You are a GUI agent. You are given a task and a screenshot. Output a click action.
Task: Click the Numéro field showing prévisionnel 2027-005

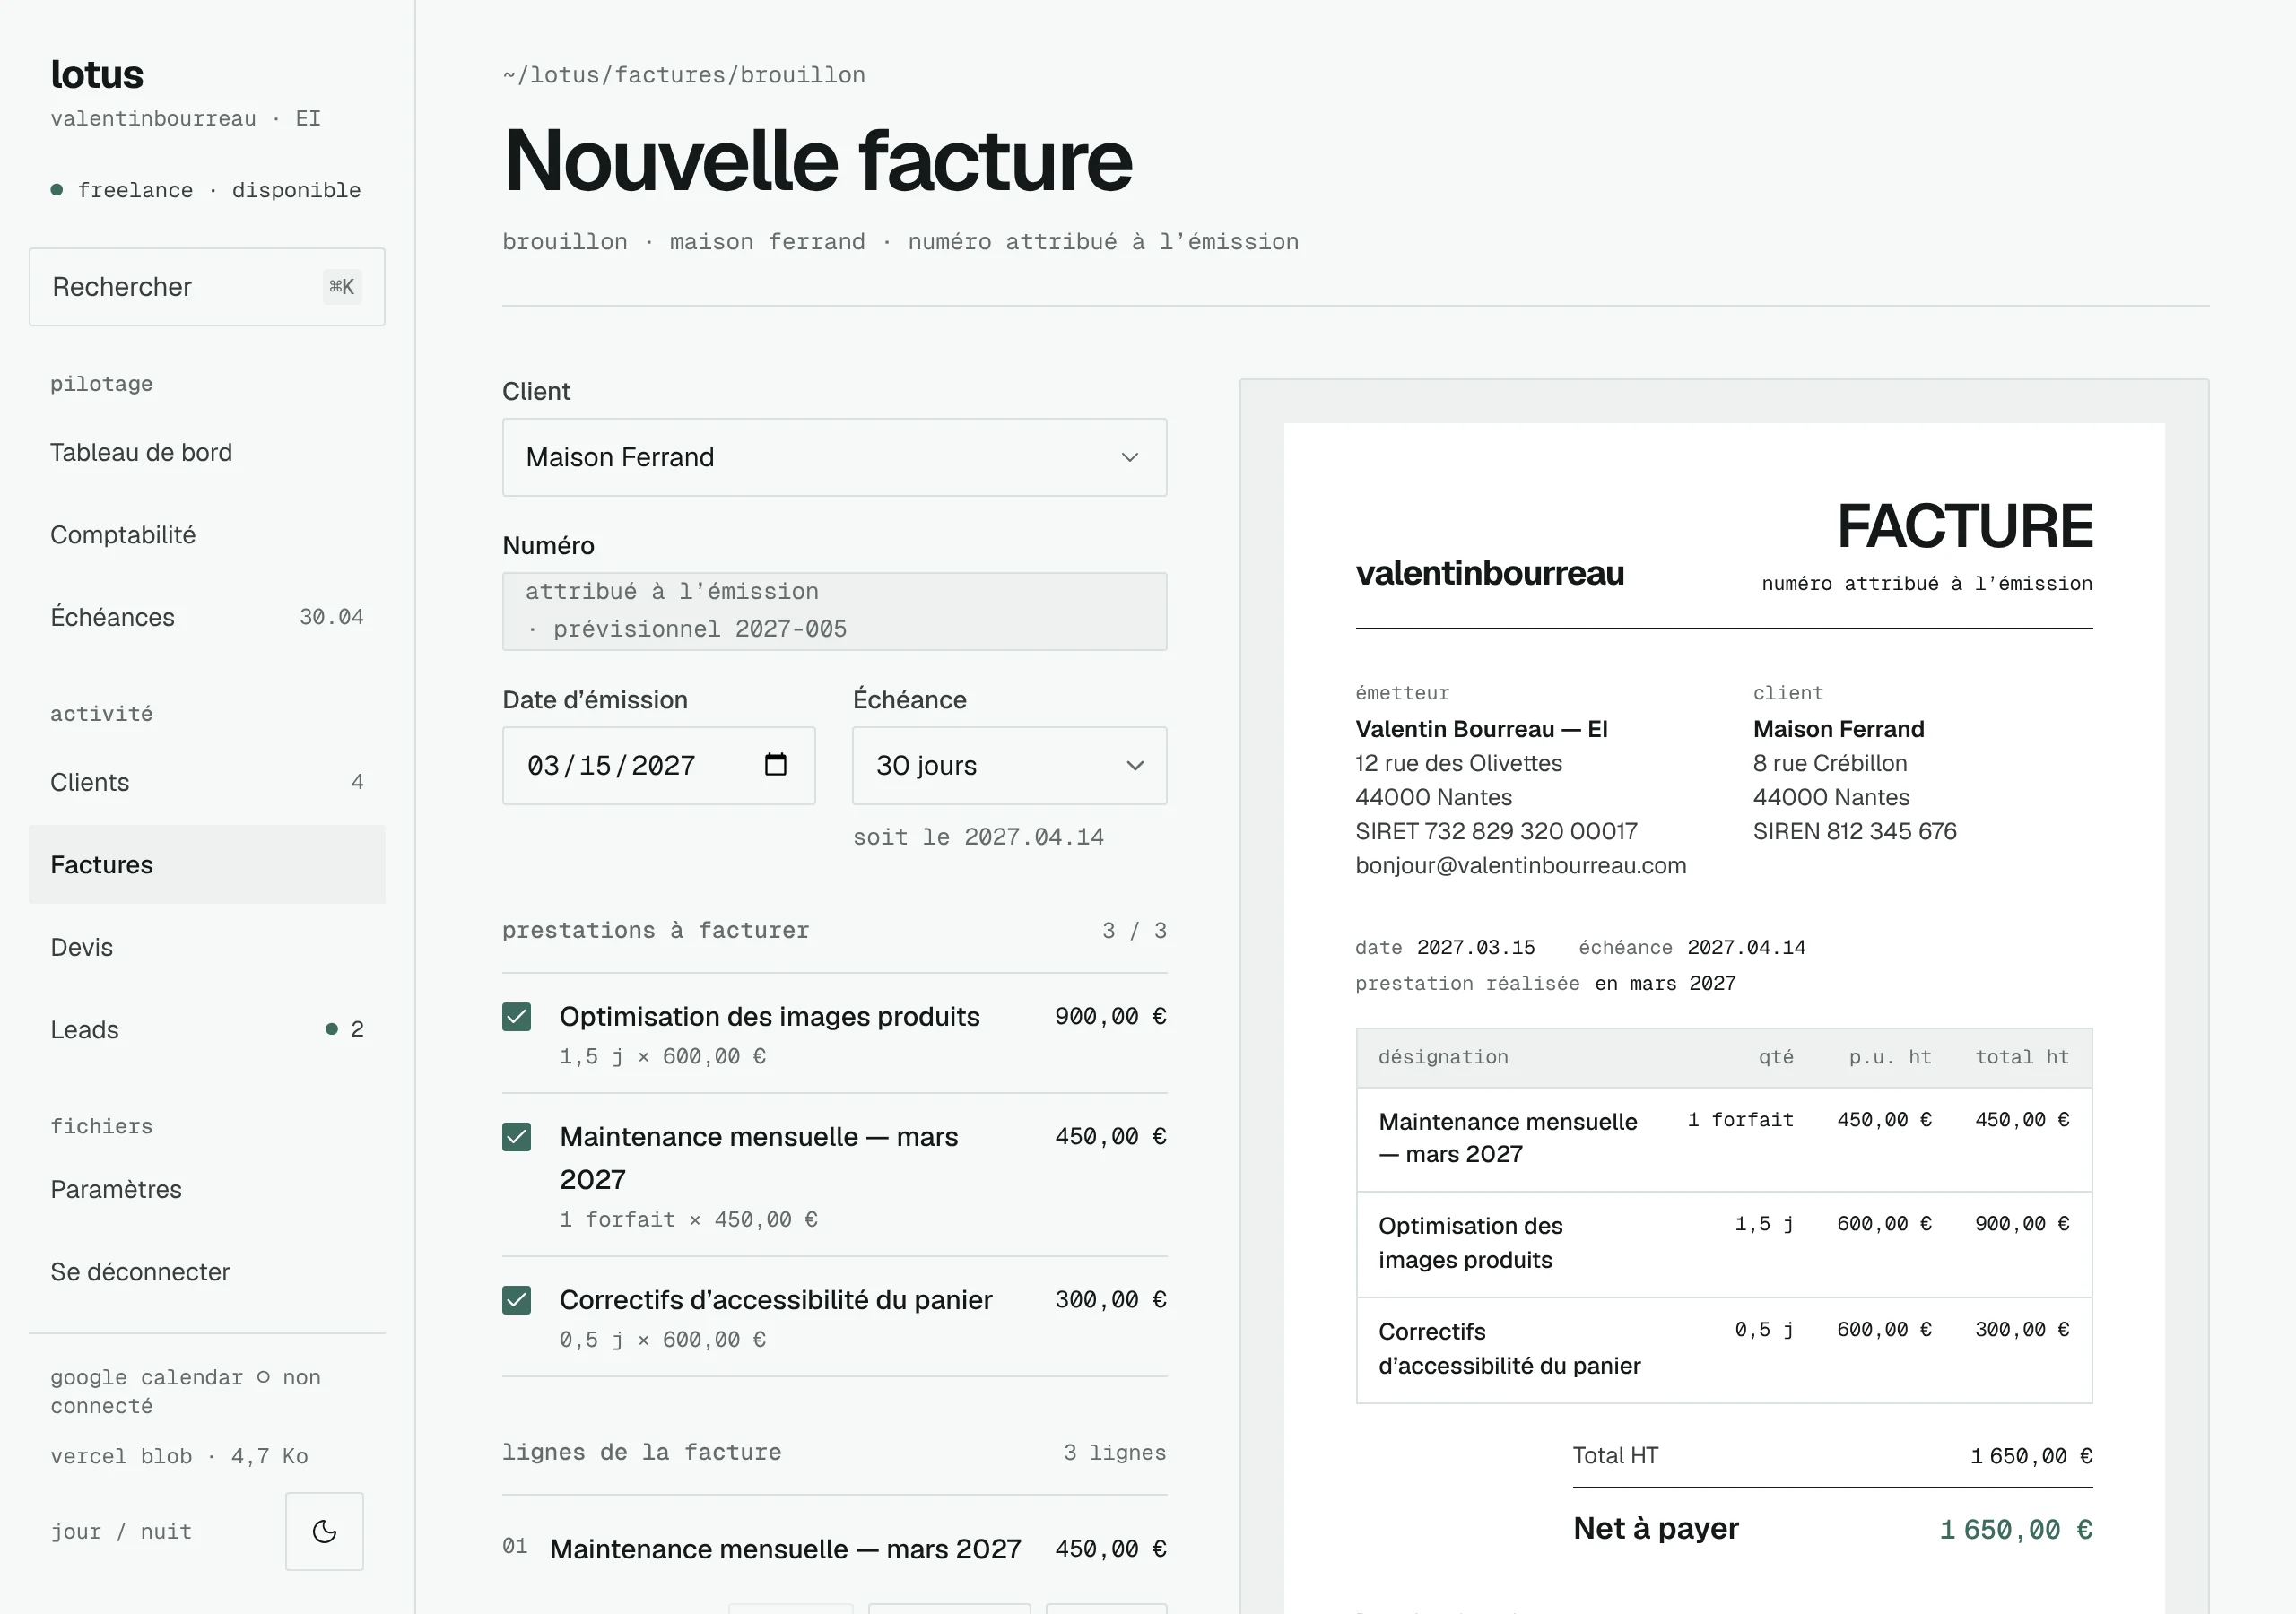(834, 611)
